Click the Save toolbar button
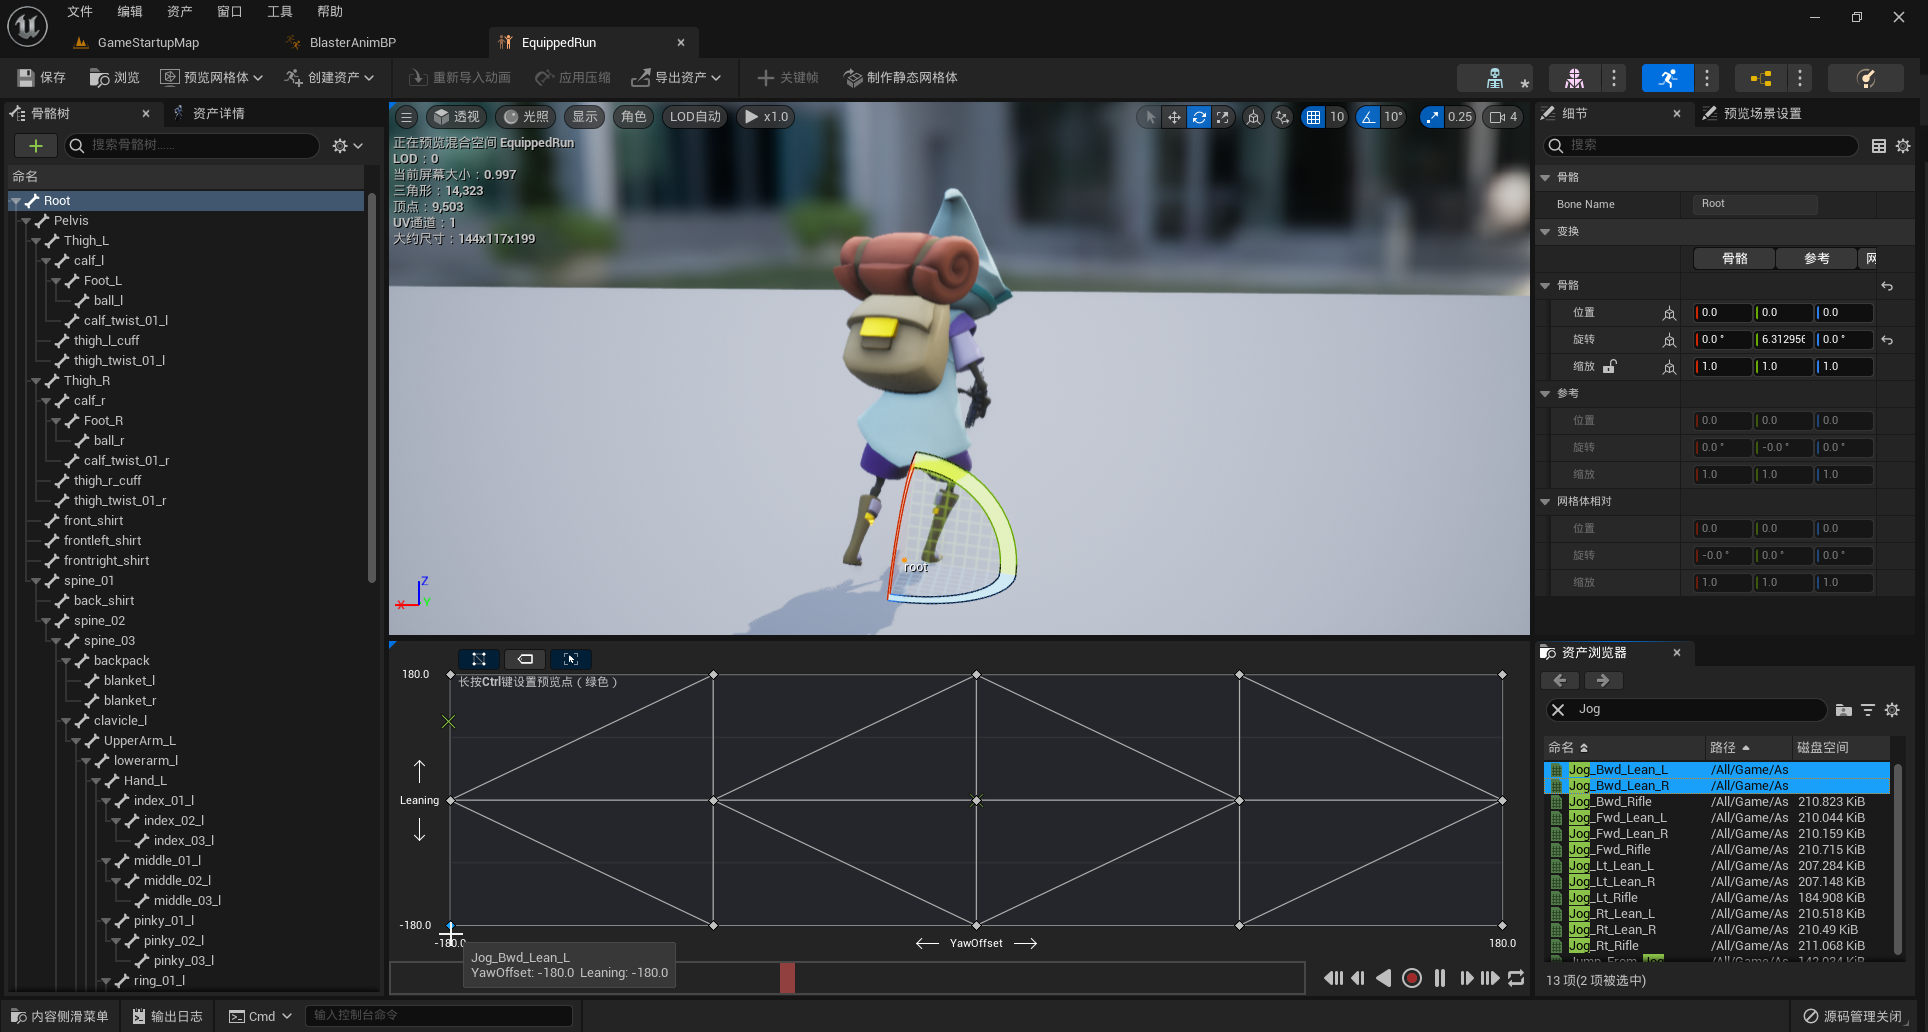This screenshot has width=1928, height=1032. [x=42, y=77]
